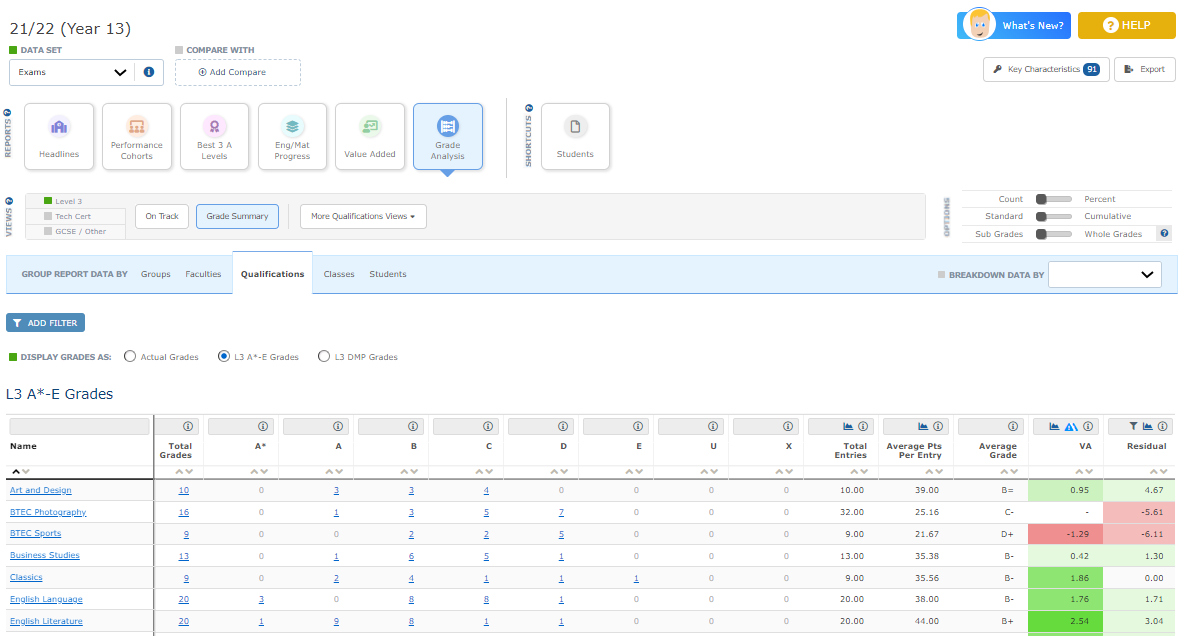Click the info icon beside Exams dropdown

[149, 72]
